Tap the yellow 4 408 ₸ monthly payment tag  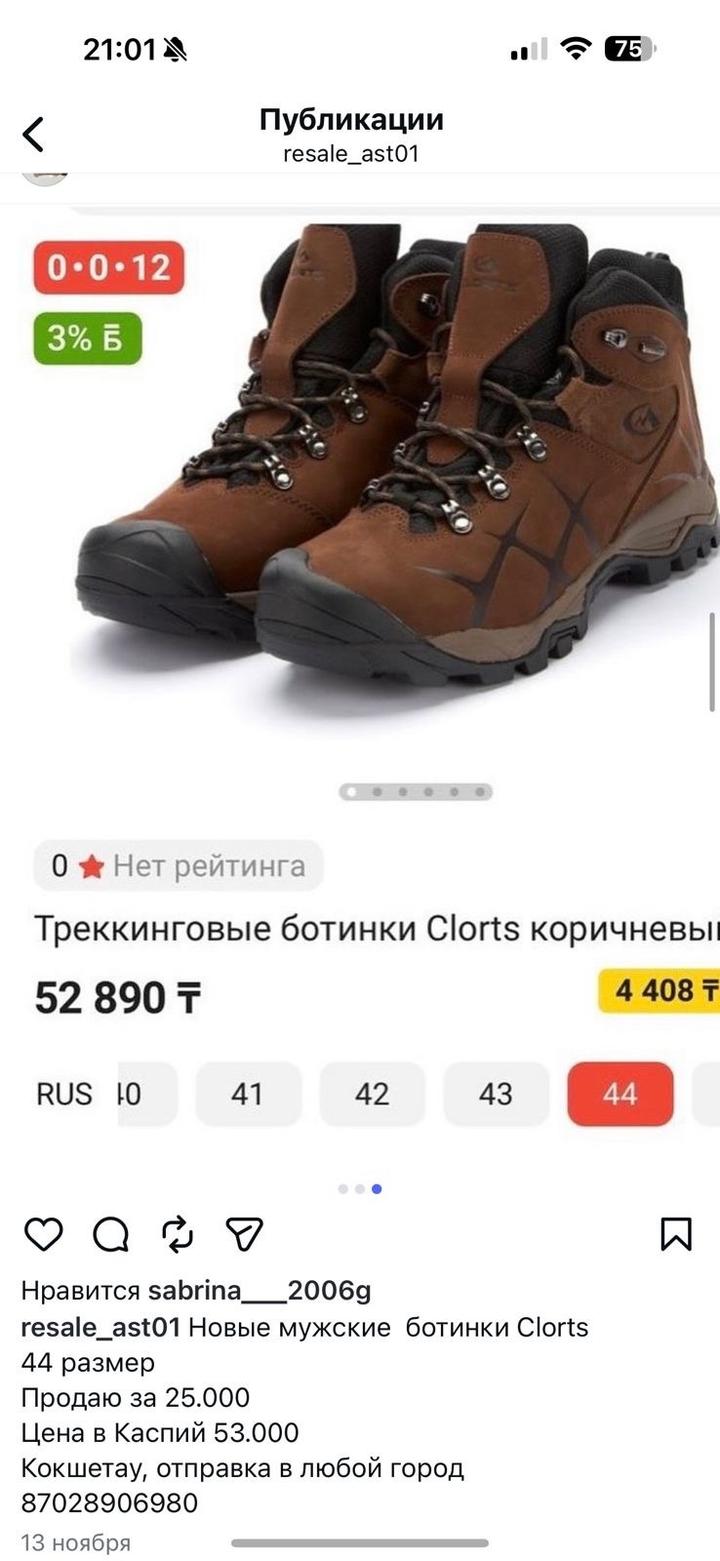click(x=660, y=991)
